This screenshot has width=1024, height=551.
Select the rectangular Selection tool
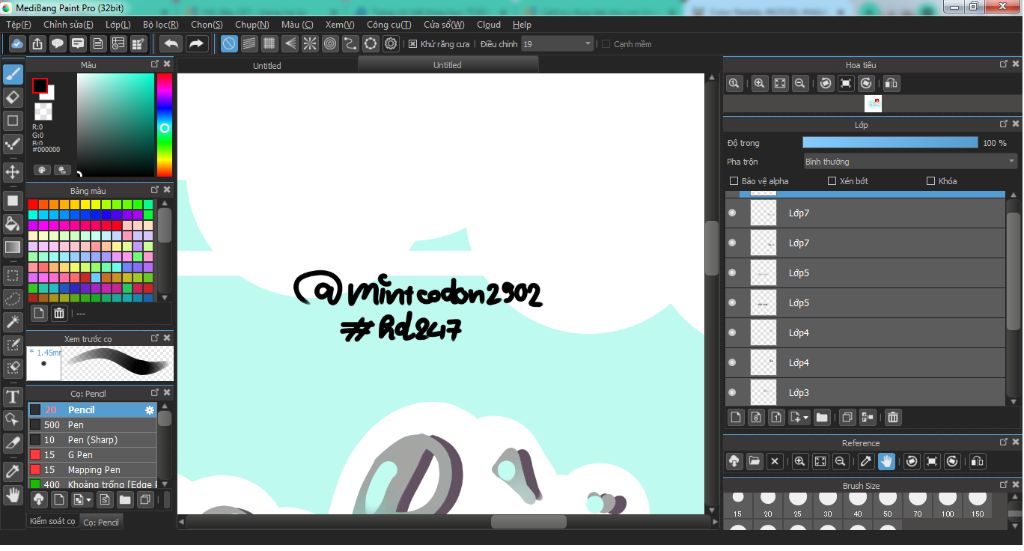pyautogui.click(x=12, y=275)
